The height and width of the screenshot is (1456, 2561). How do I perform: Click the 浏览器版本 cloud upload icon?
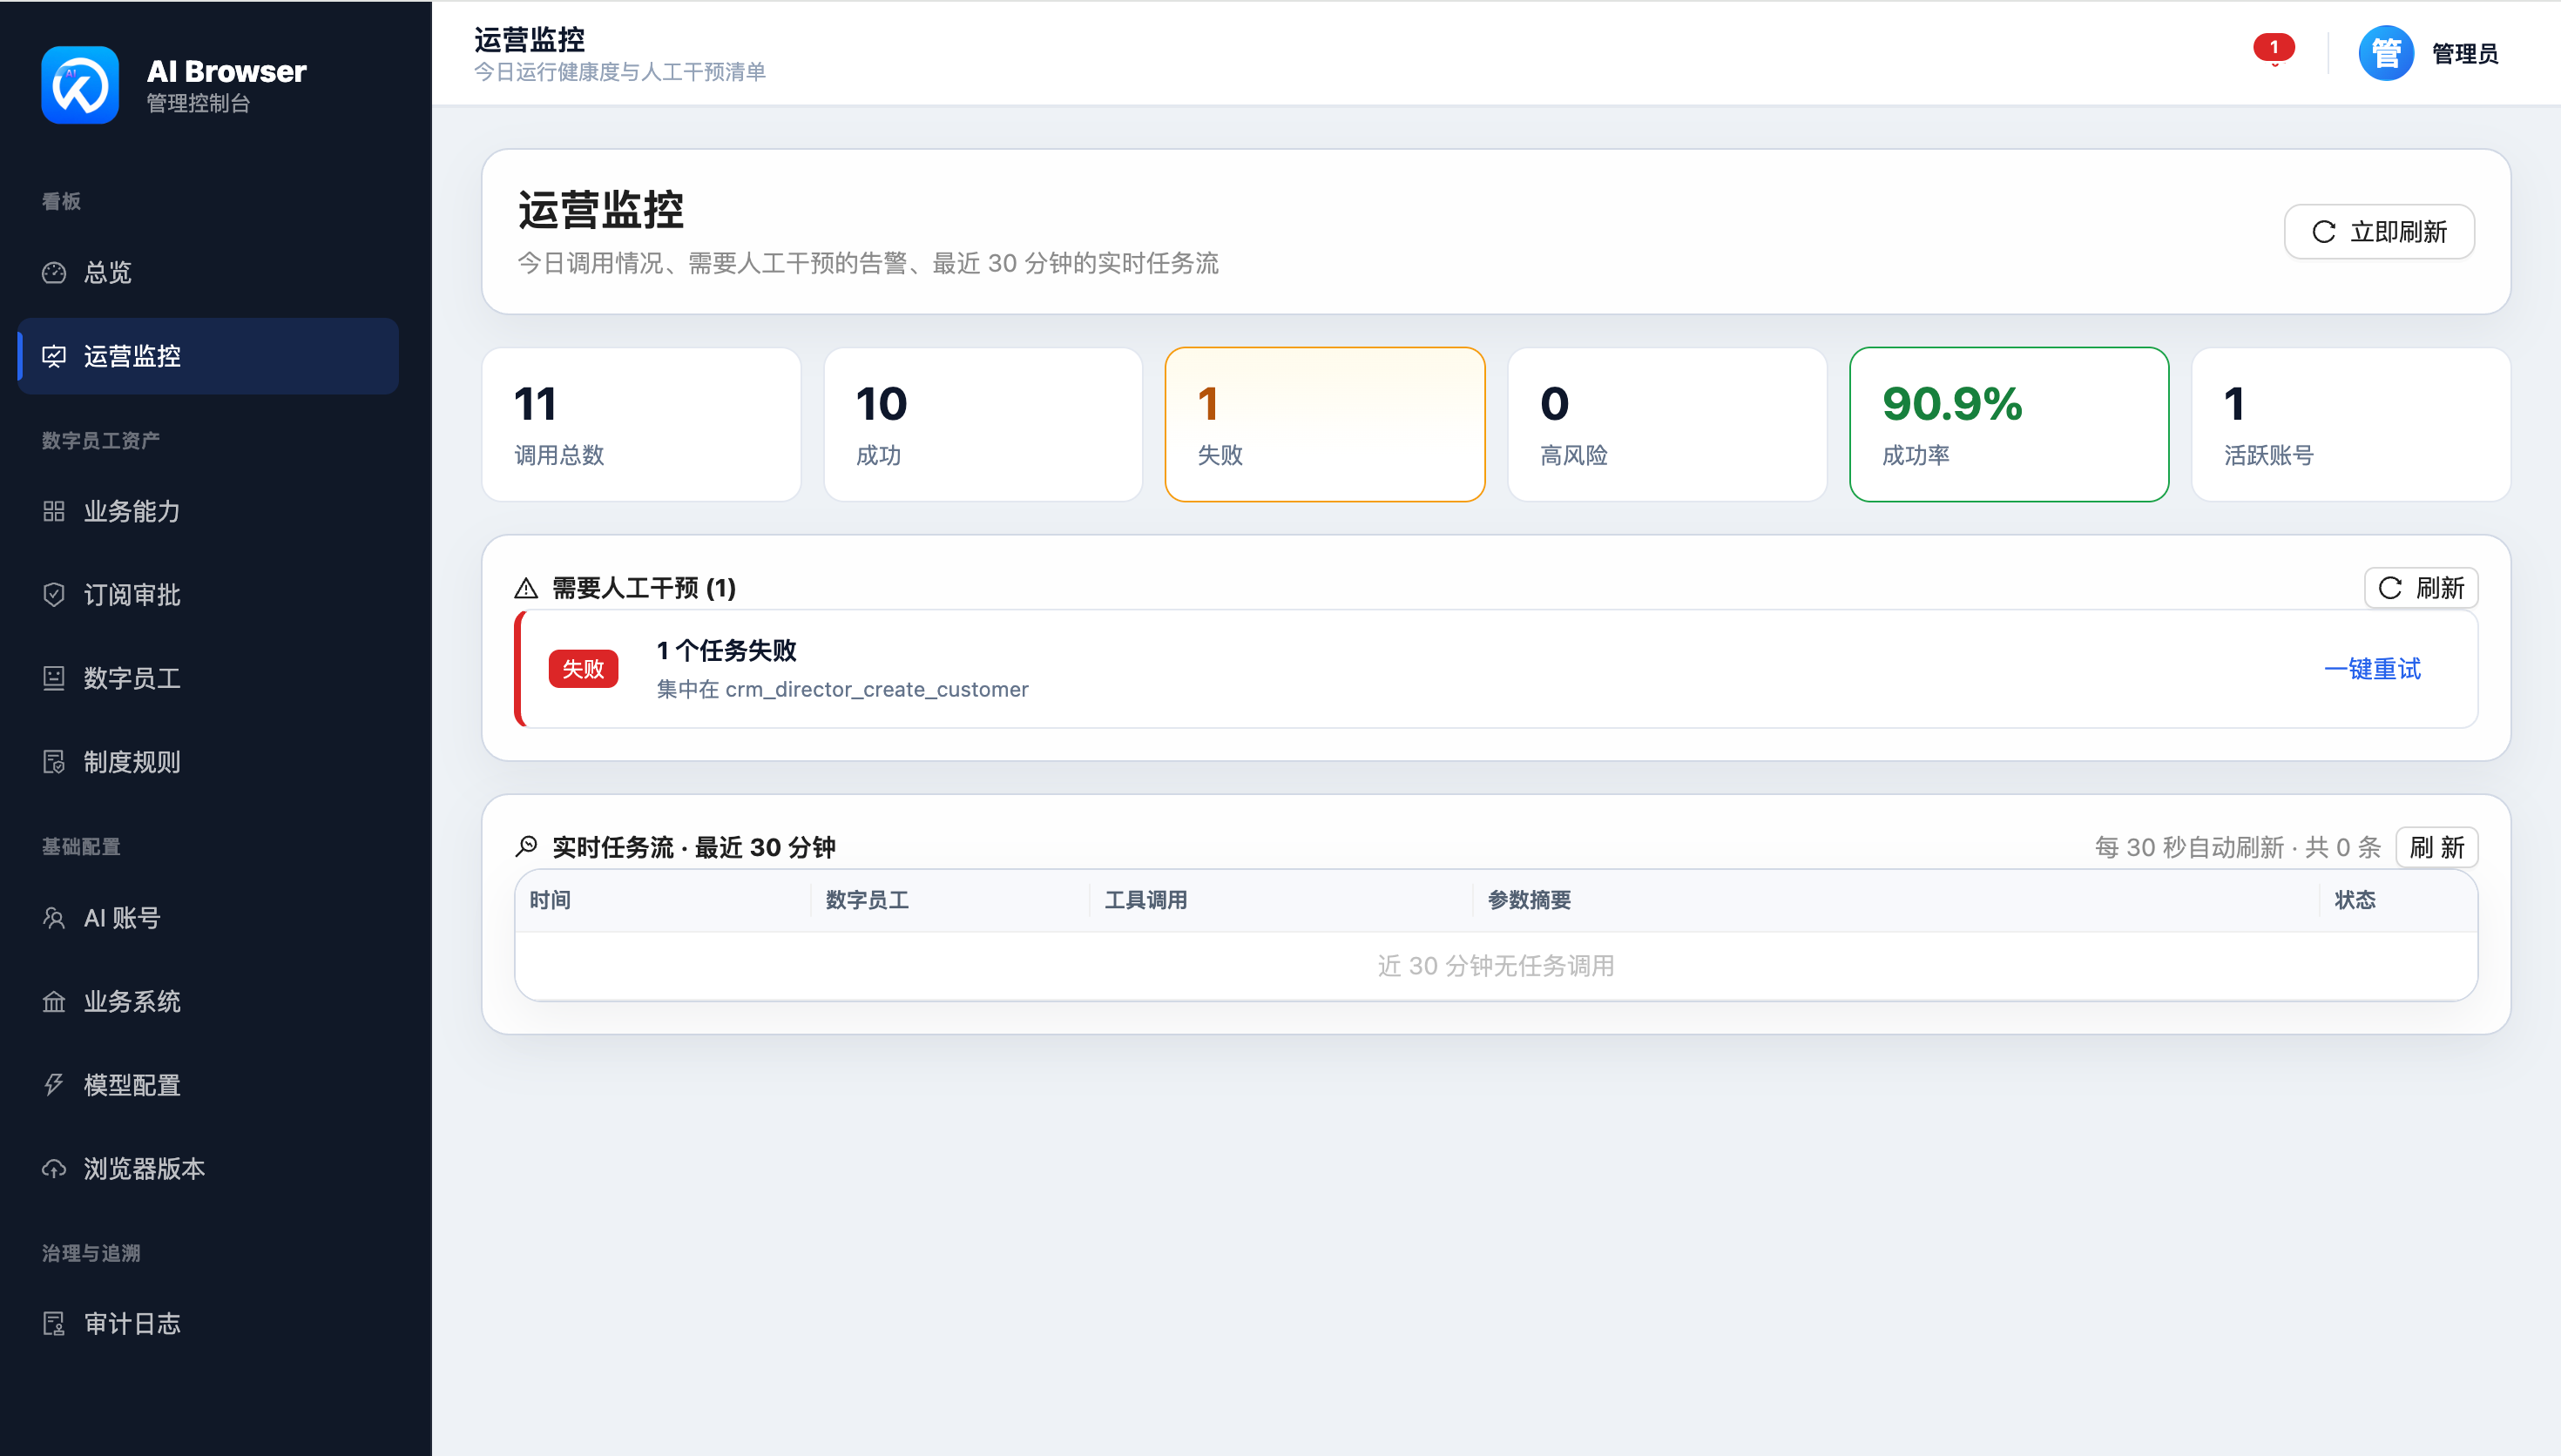(x=54, y=1168)
